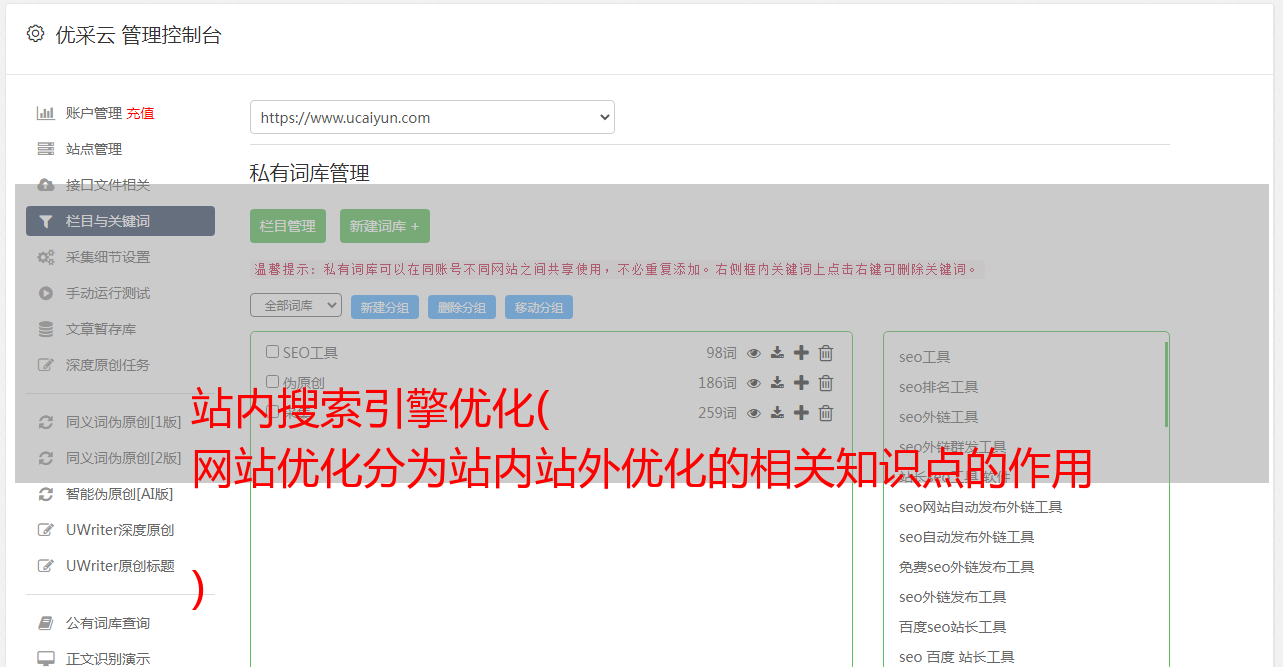This screenshot has width=1283, height=667.
Task: Click the keyword list green scrollbar
Action: click(1166, 385)
